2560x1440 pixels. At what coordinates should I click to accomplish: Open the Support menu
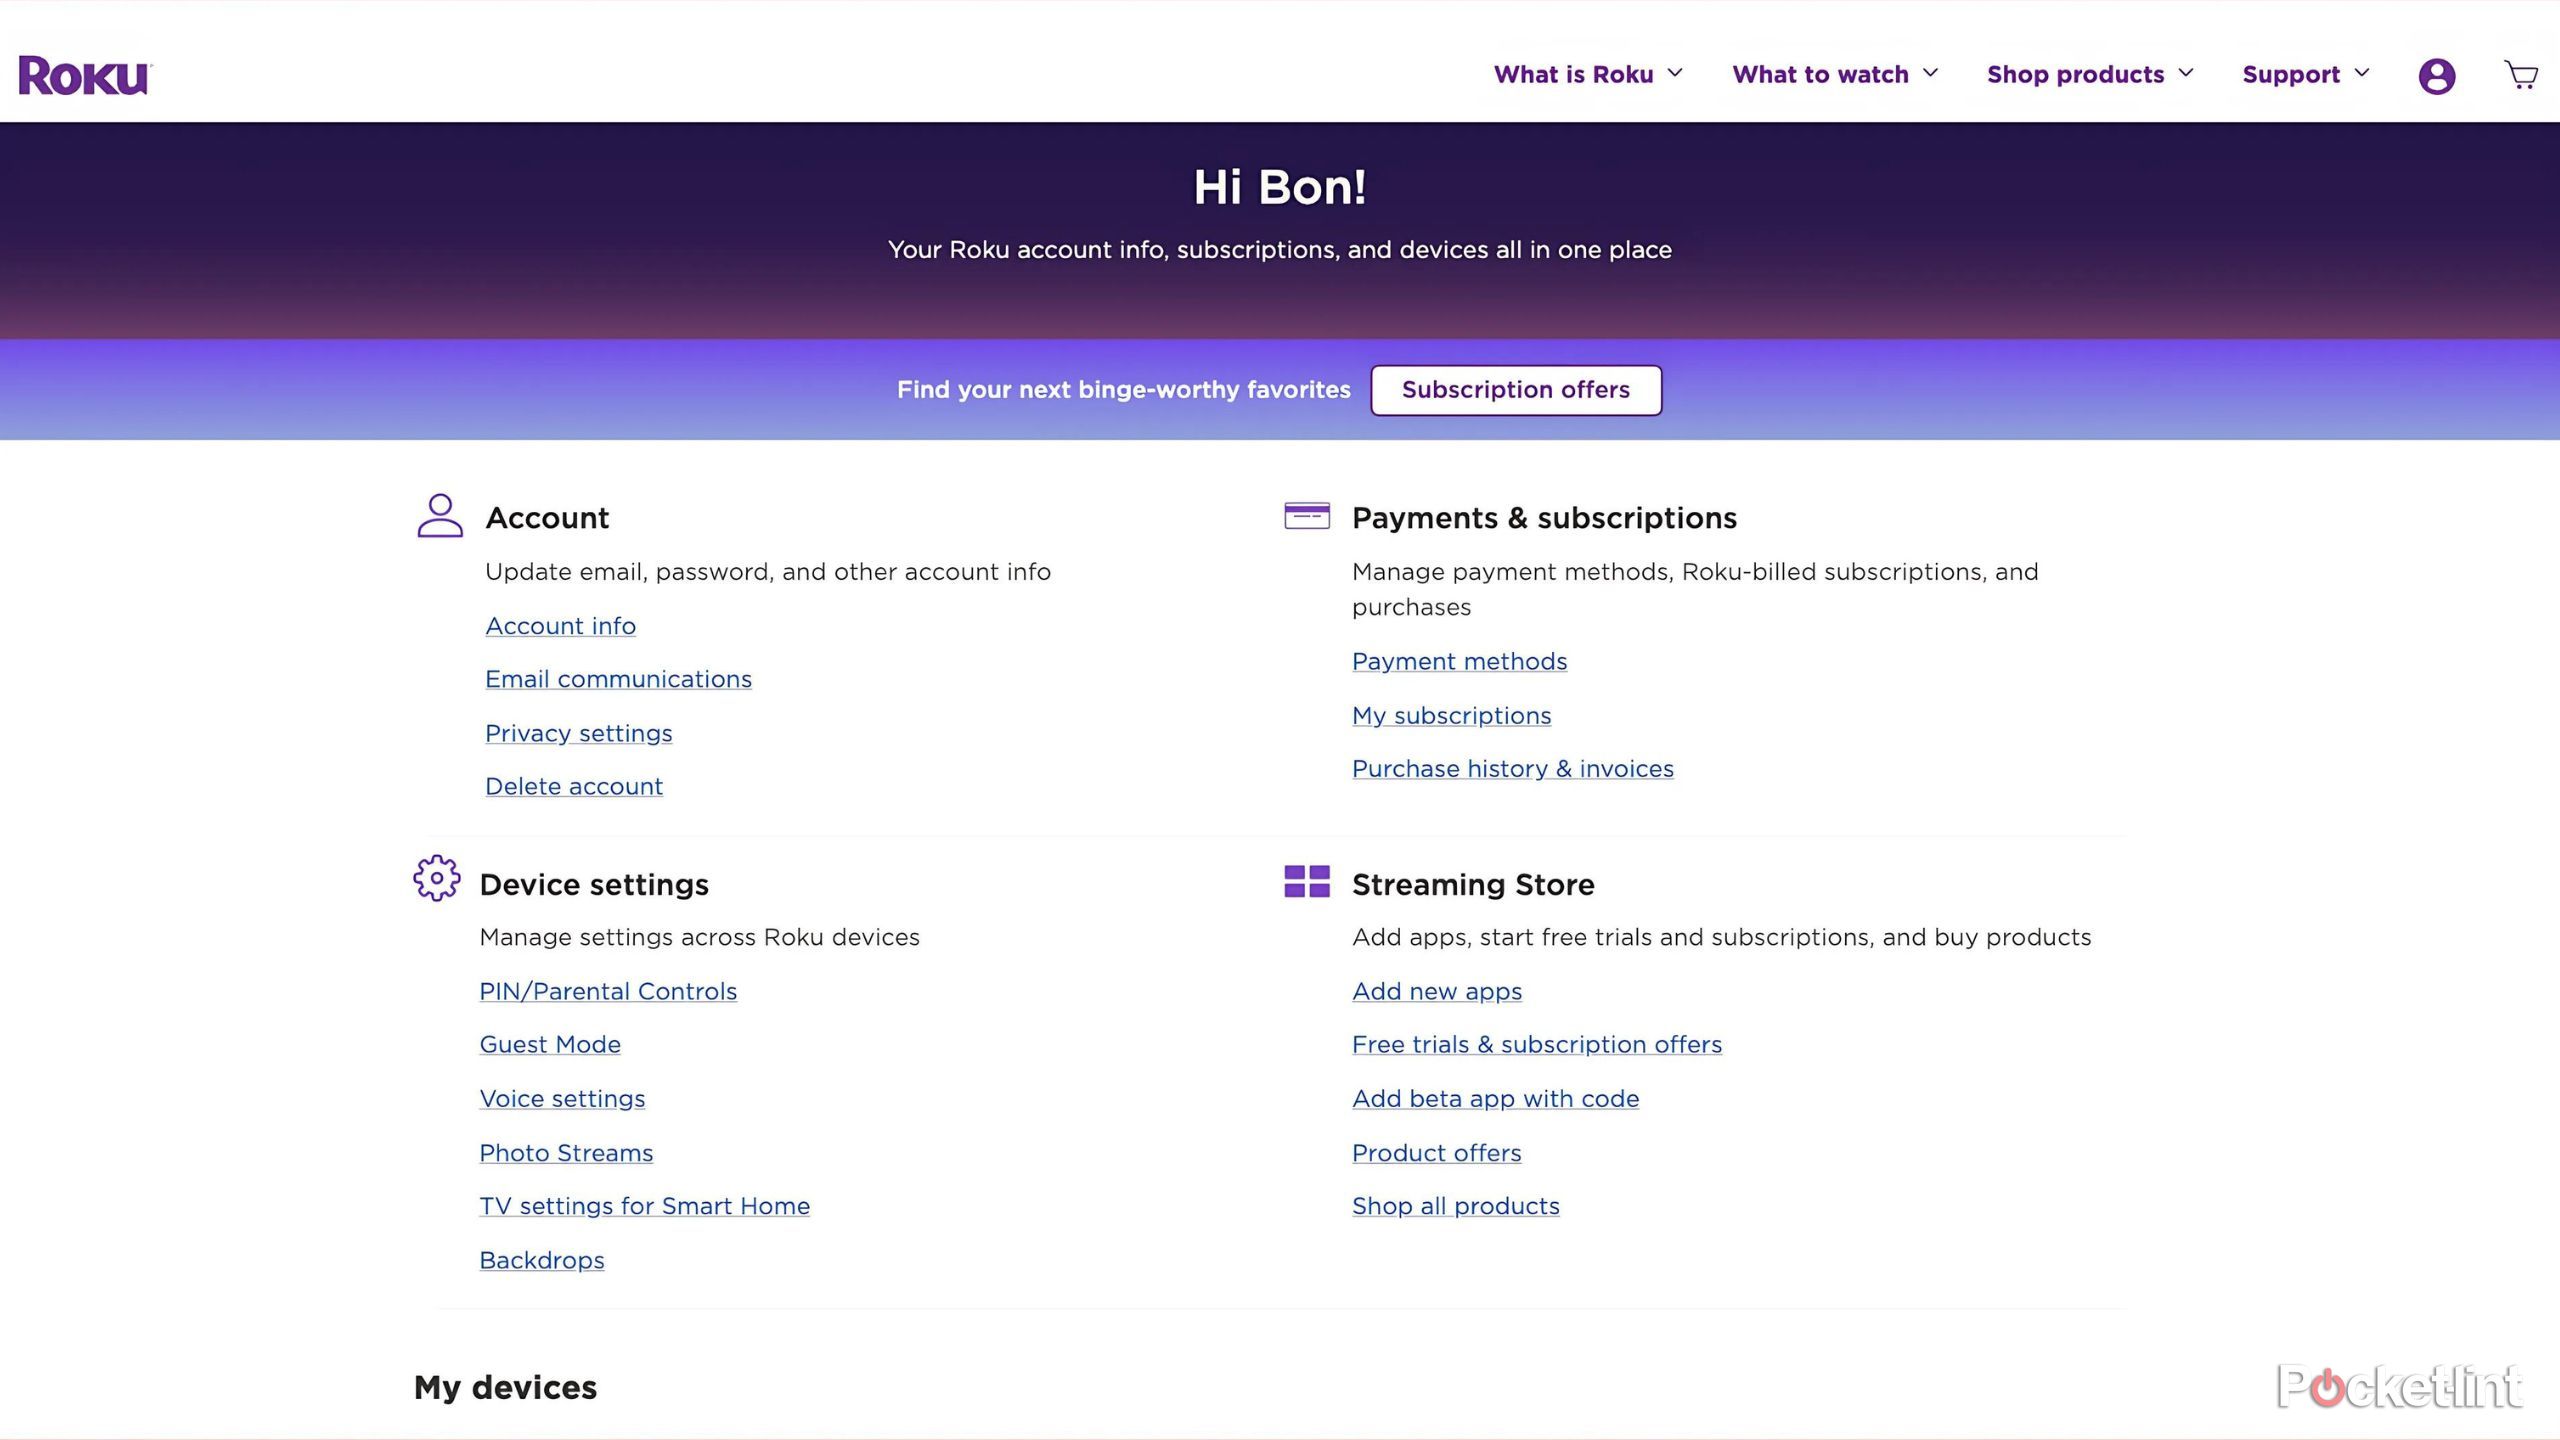coord(2305,75)
